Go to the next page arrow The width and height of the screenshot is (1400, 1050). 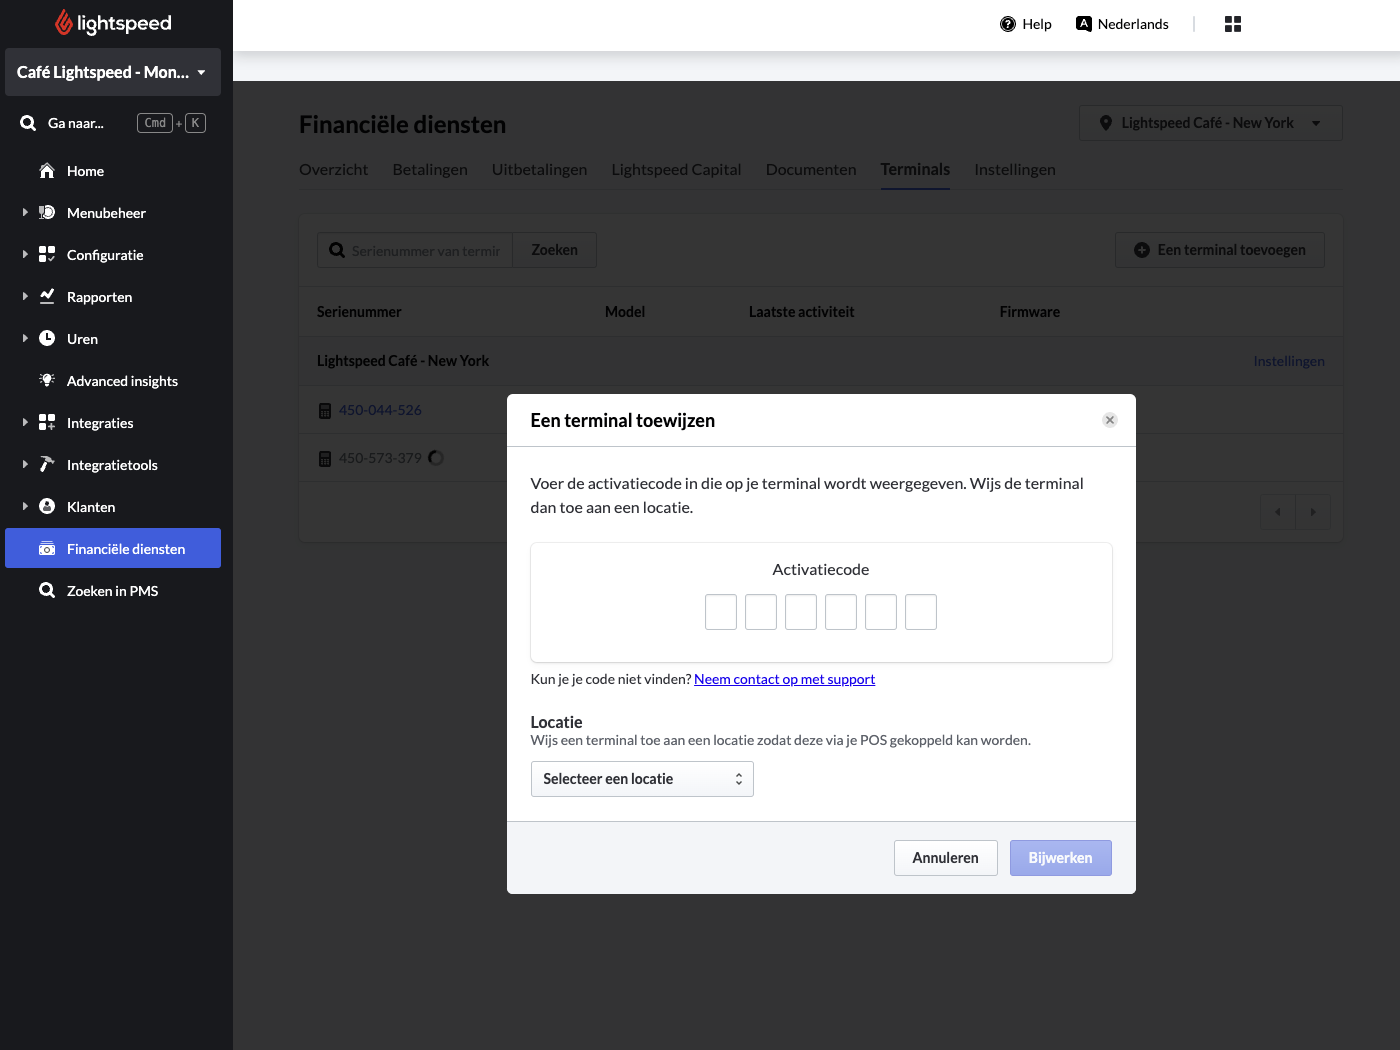point(1313,512)
